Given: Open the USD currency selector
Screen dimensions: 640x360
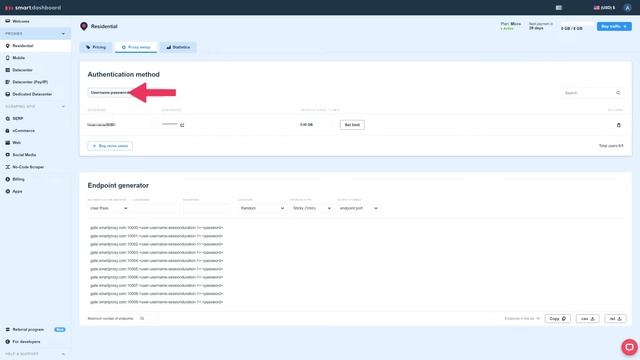Looking at the screenshot, I should (x=604, y=7).
